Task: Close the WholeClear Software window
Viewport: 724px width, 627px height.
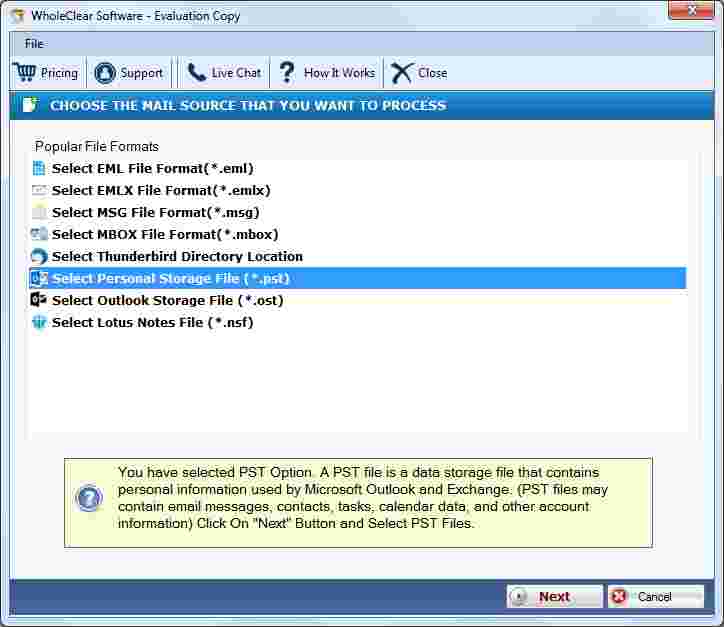Action: pos(691,10)
